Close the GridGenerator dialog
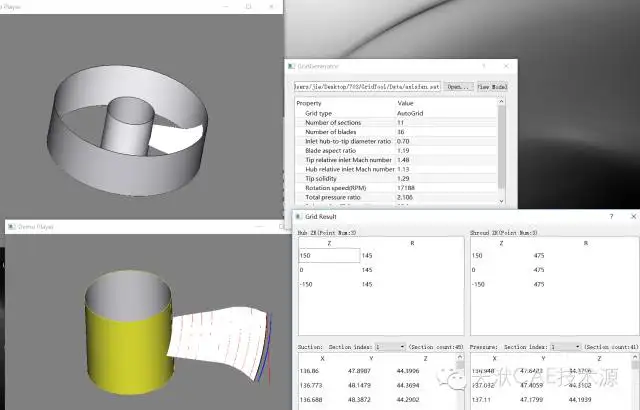This screenshot has height=410, width=640. pos(506,66)
